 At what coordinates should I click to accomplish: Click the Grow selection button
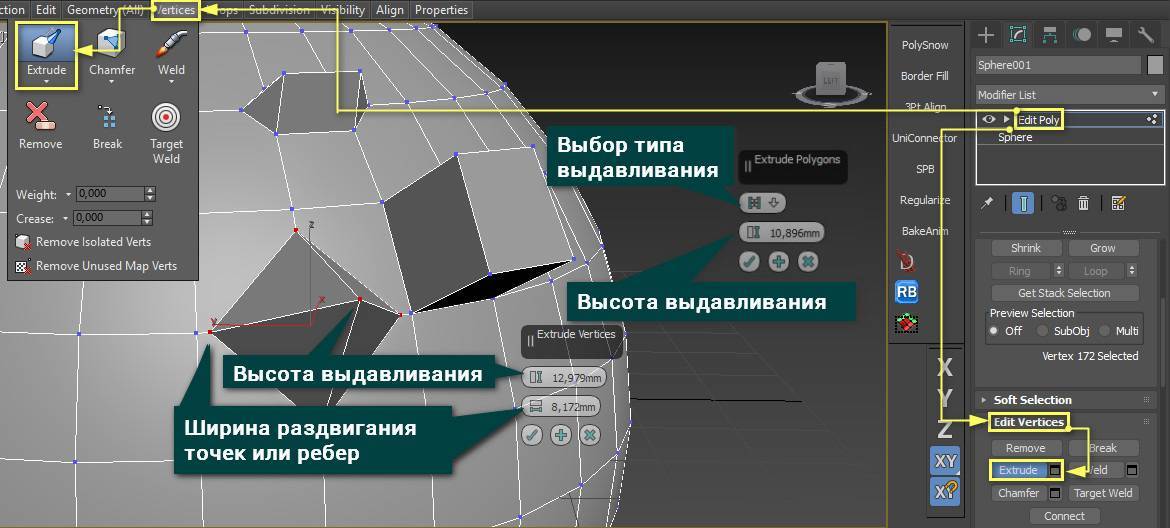coord(1103,248)
